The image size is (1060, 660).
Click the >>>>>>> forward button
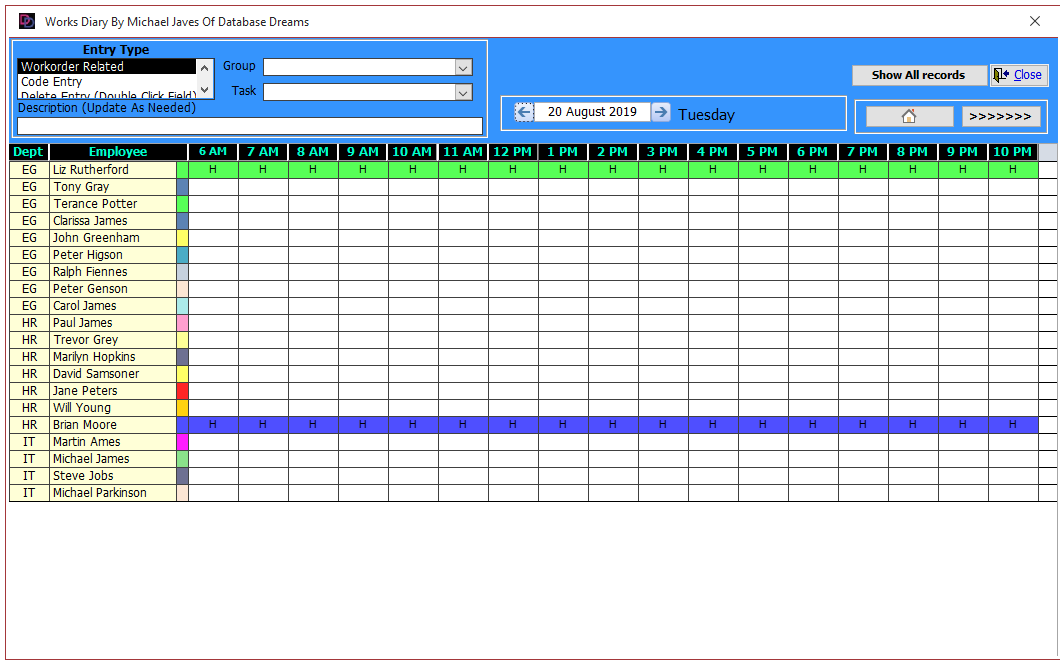tap(1001, 116)
